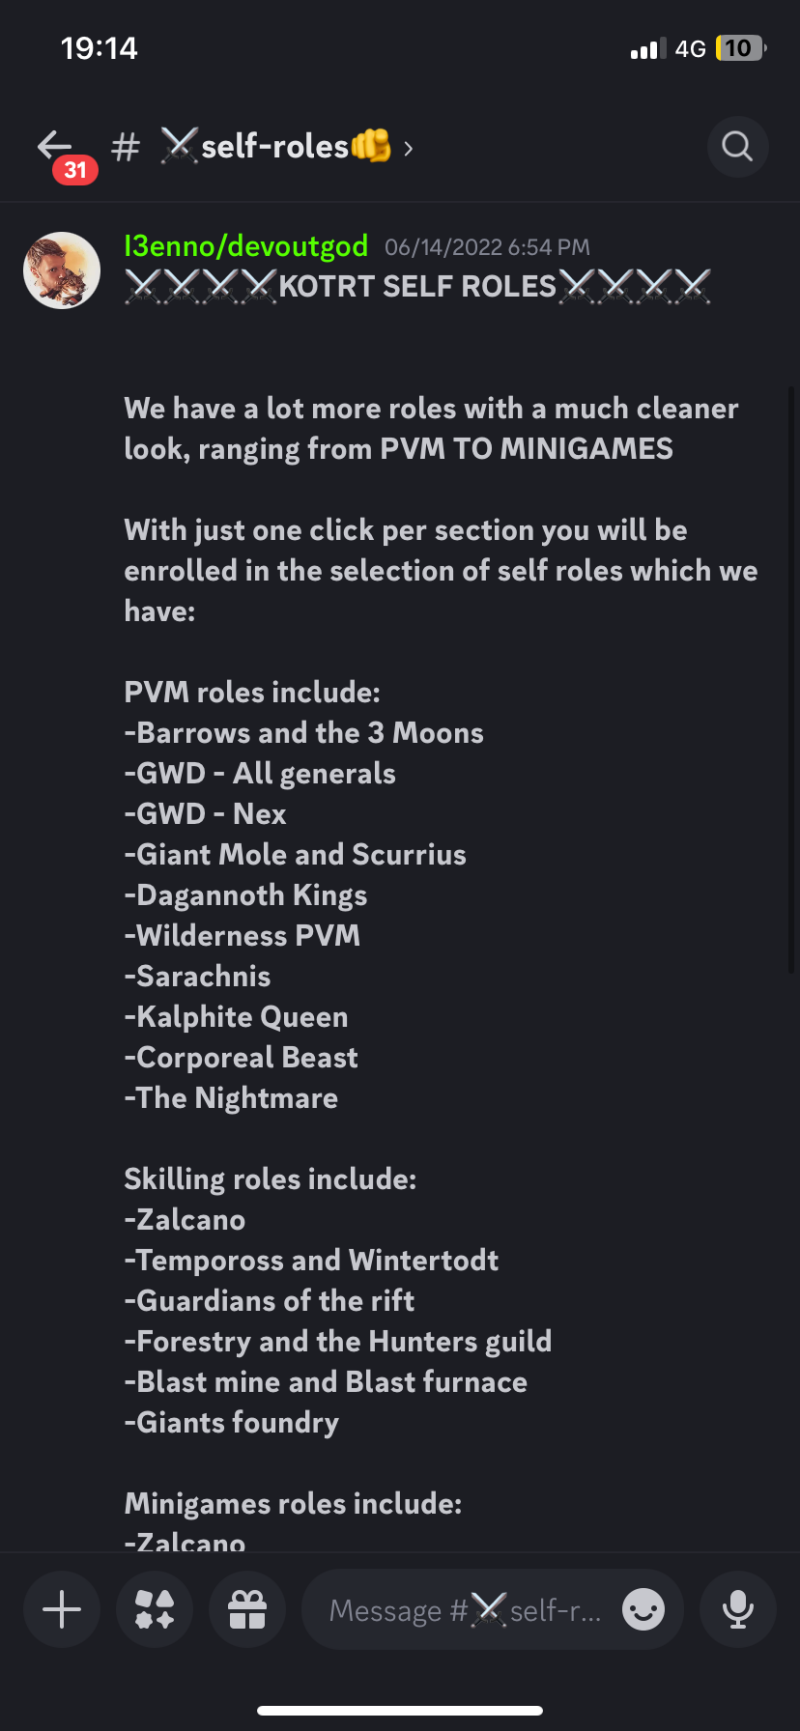The image size is (800, 1731).
Task: Click the scrollbar on the right edge
Action: coord(792,680)
